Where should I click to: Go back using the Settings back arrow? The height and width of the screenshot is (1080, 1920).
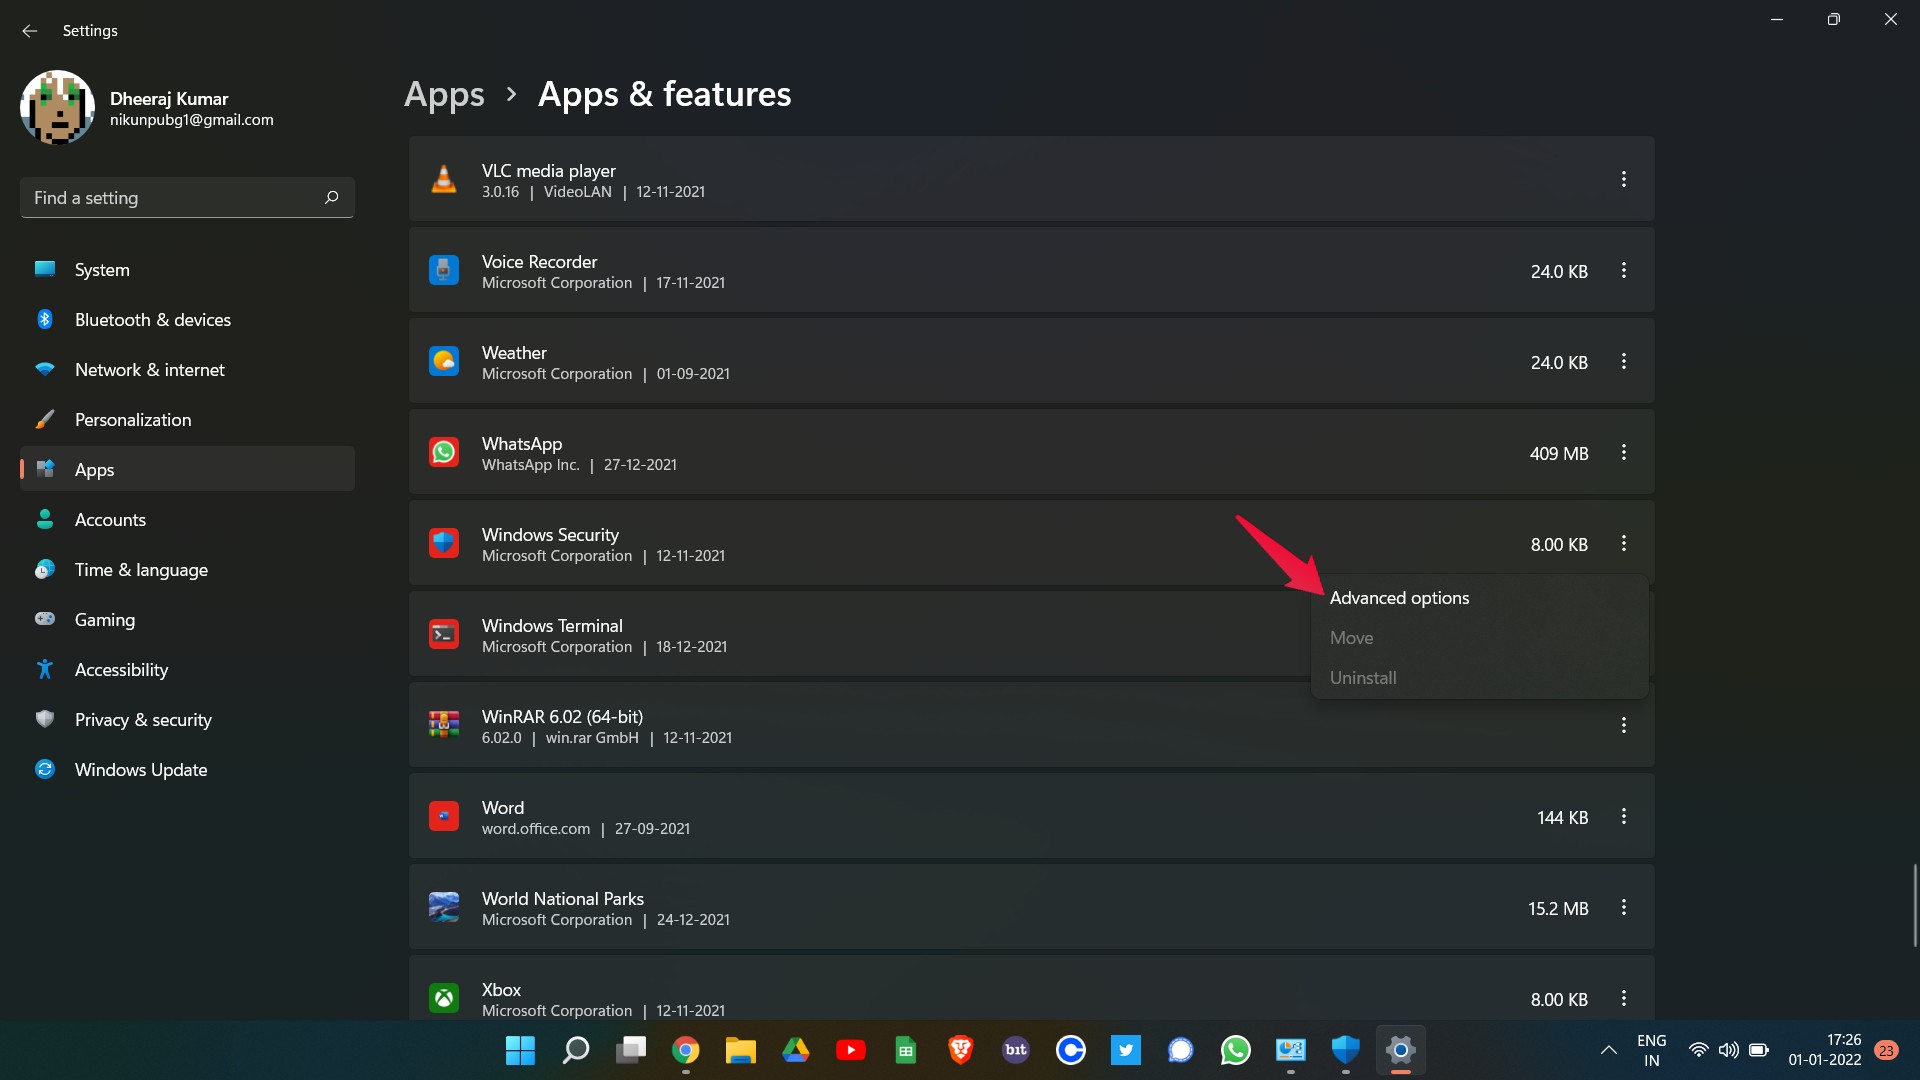pos(30,31)
